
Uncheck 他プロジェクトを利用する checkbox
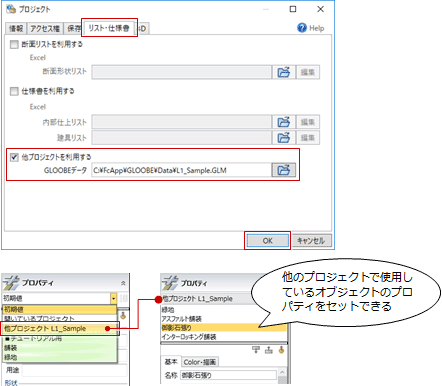point(14,157)
